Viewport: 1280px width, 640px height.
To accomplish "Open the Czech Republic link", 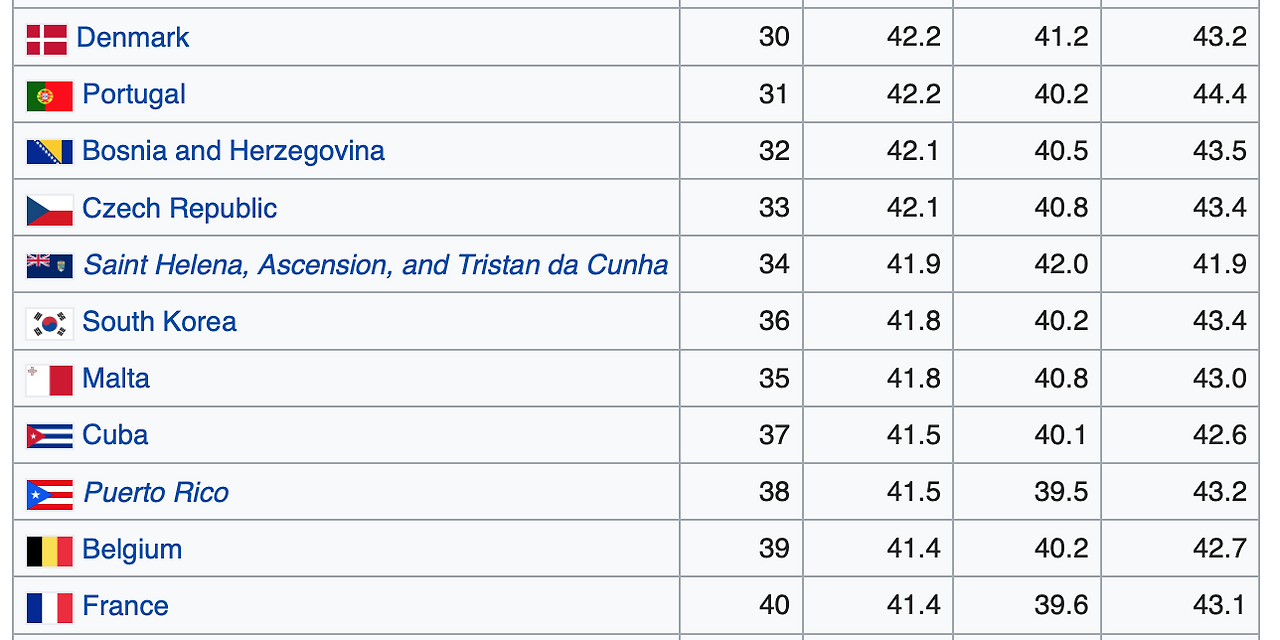I will [179, 209].
